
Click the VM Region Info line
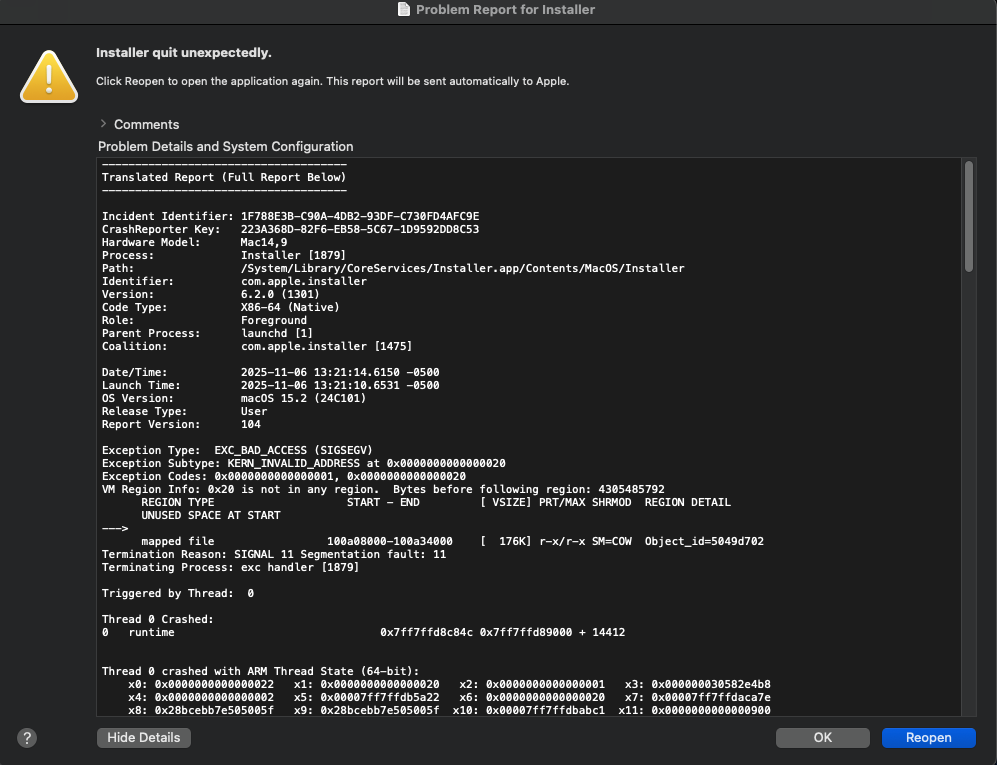point(383,490)
